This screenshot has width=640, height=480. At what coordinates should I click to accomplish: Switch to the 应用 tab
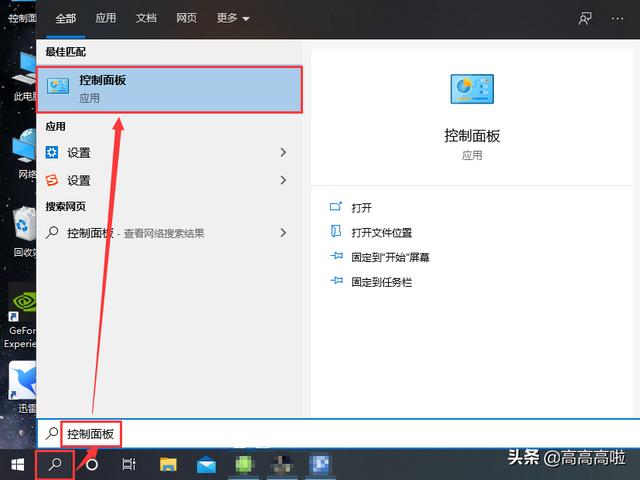click(106, 18)
